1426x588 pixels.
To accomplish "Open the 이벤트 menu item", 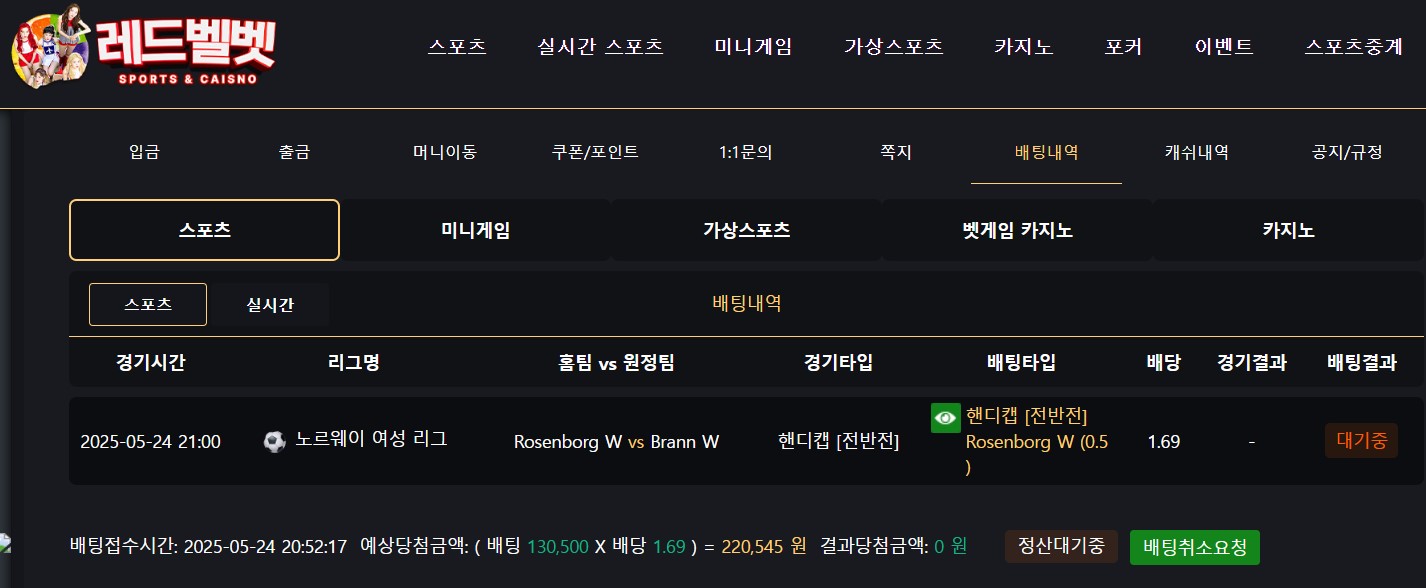I will 1224,46.
